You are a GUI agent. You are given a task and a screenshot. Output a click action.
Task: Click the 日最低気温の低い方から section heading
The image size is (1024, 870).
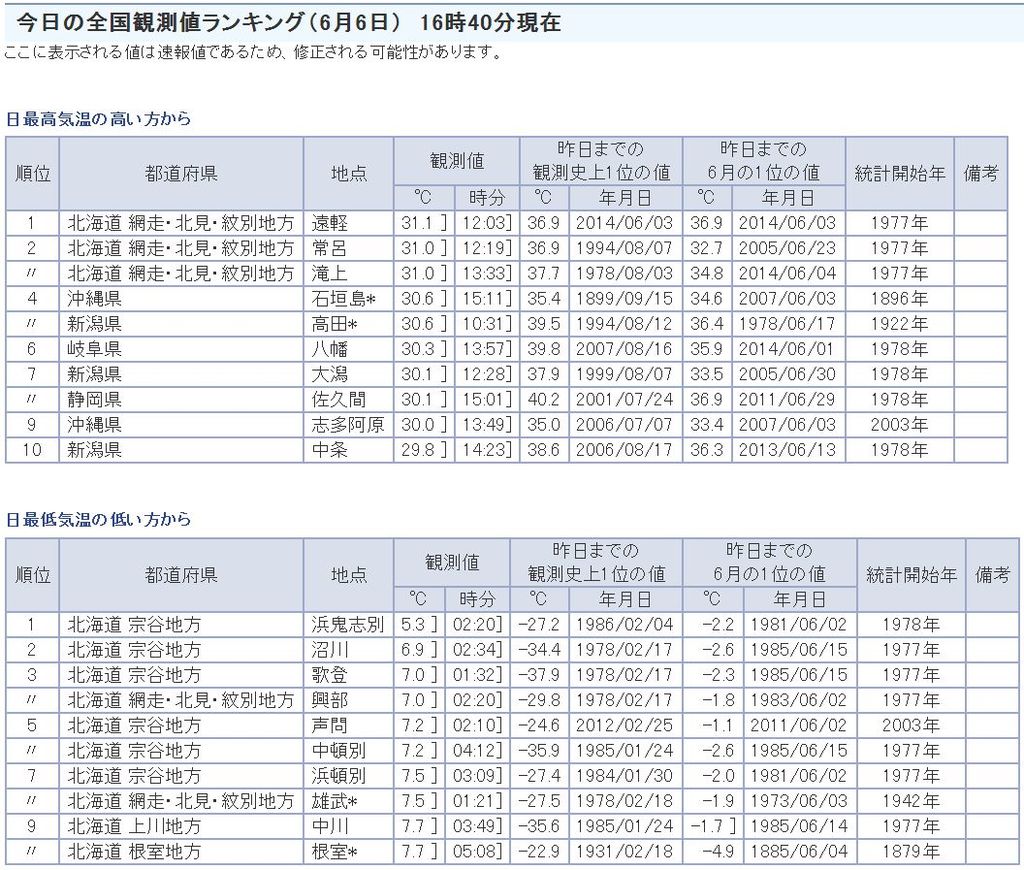[98, 520]
